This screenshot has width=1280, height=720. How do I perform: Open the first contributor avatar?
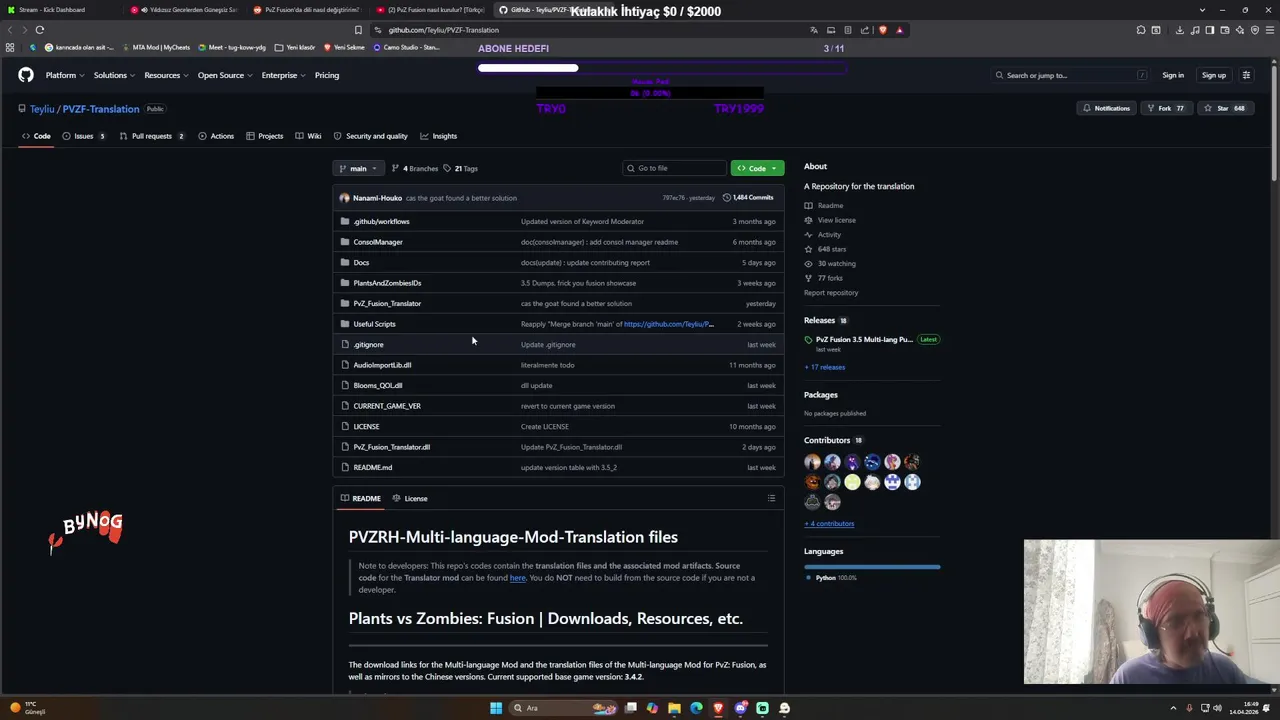812,462
